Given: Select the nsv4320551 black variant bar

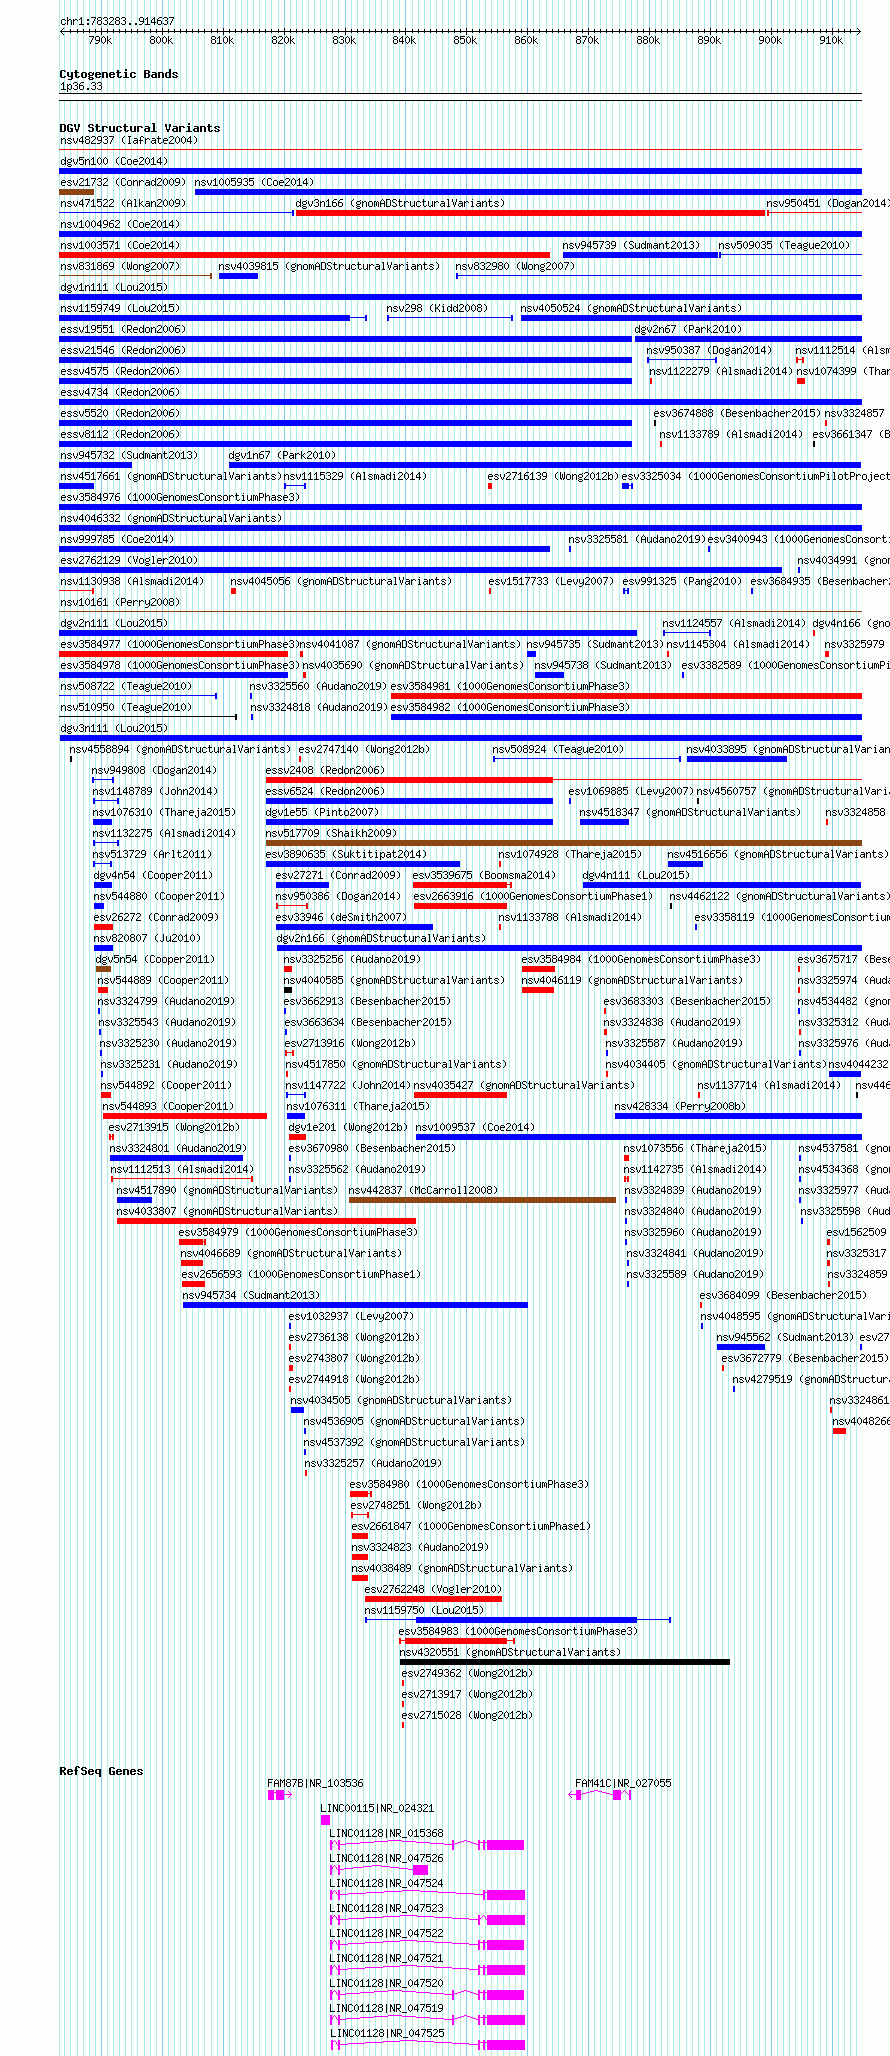Looking at the screenshot, I should [x=565, y=1662].
